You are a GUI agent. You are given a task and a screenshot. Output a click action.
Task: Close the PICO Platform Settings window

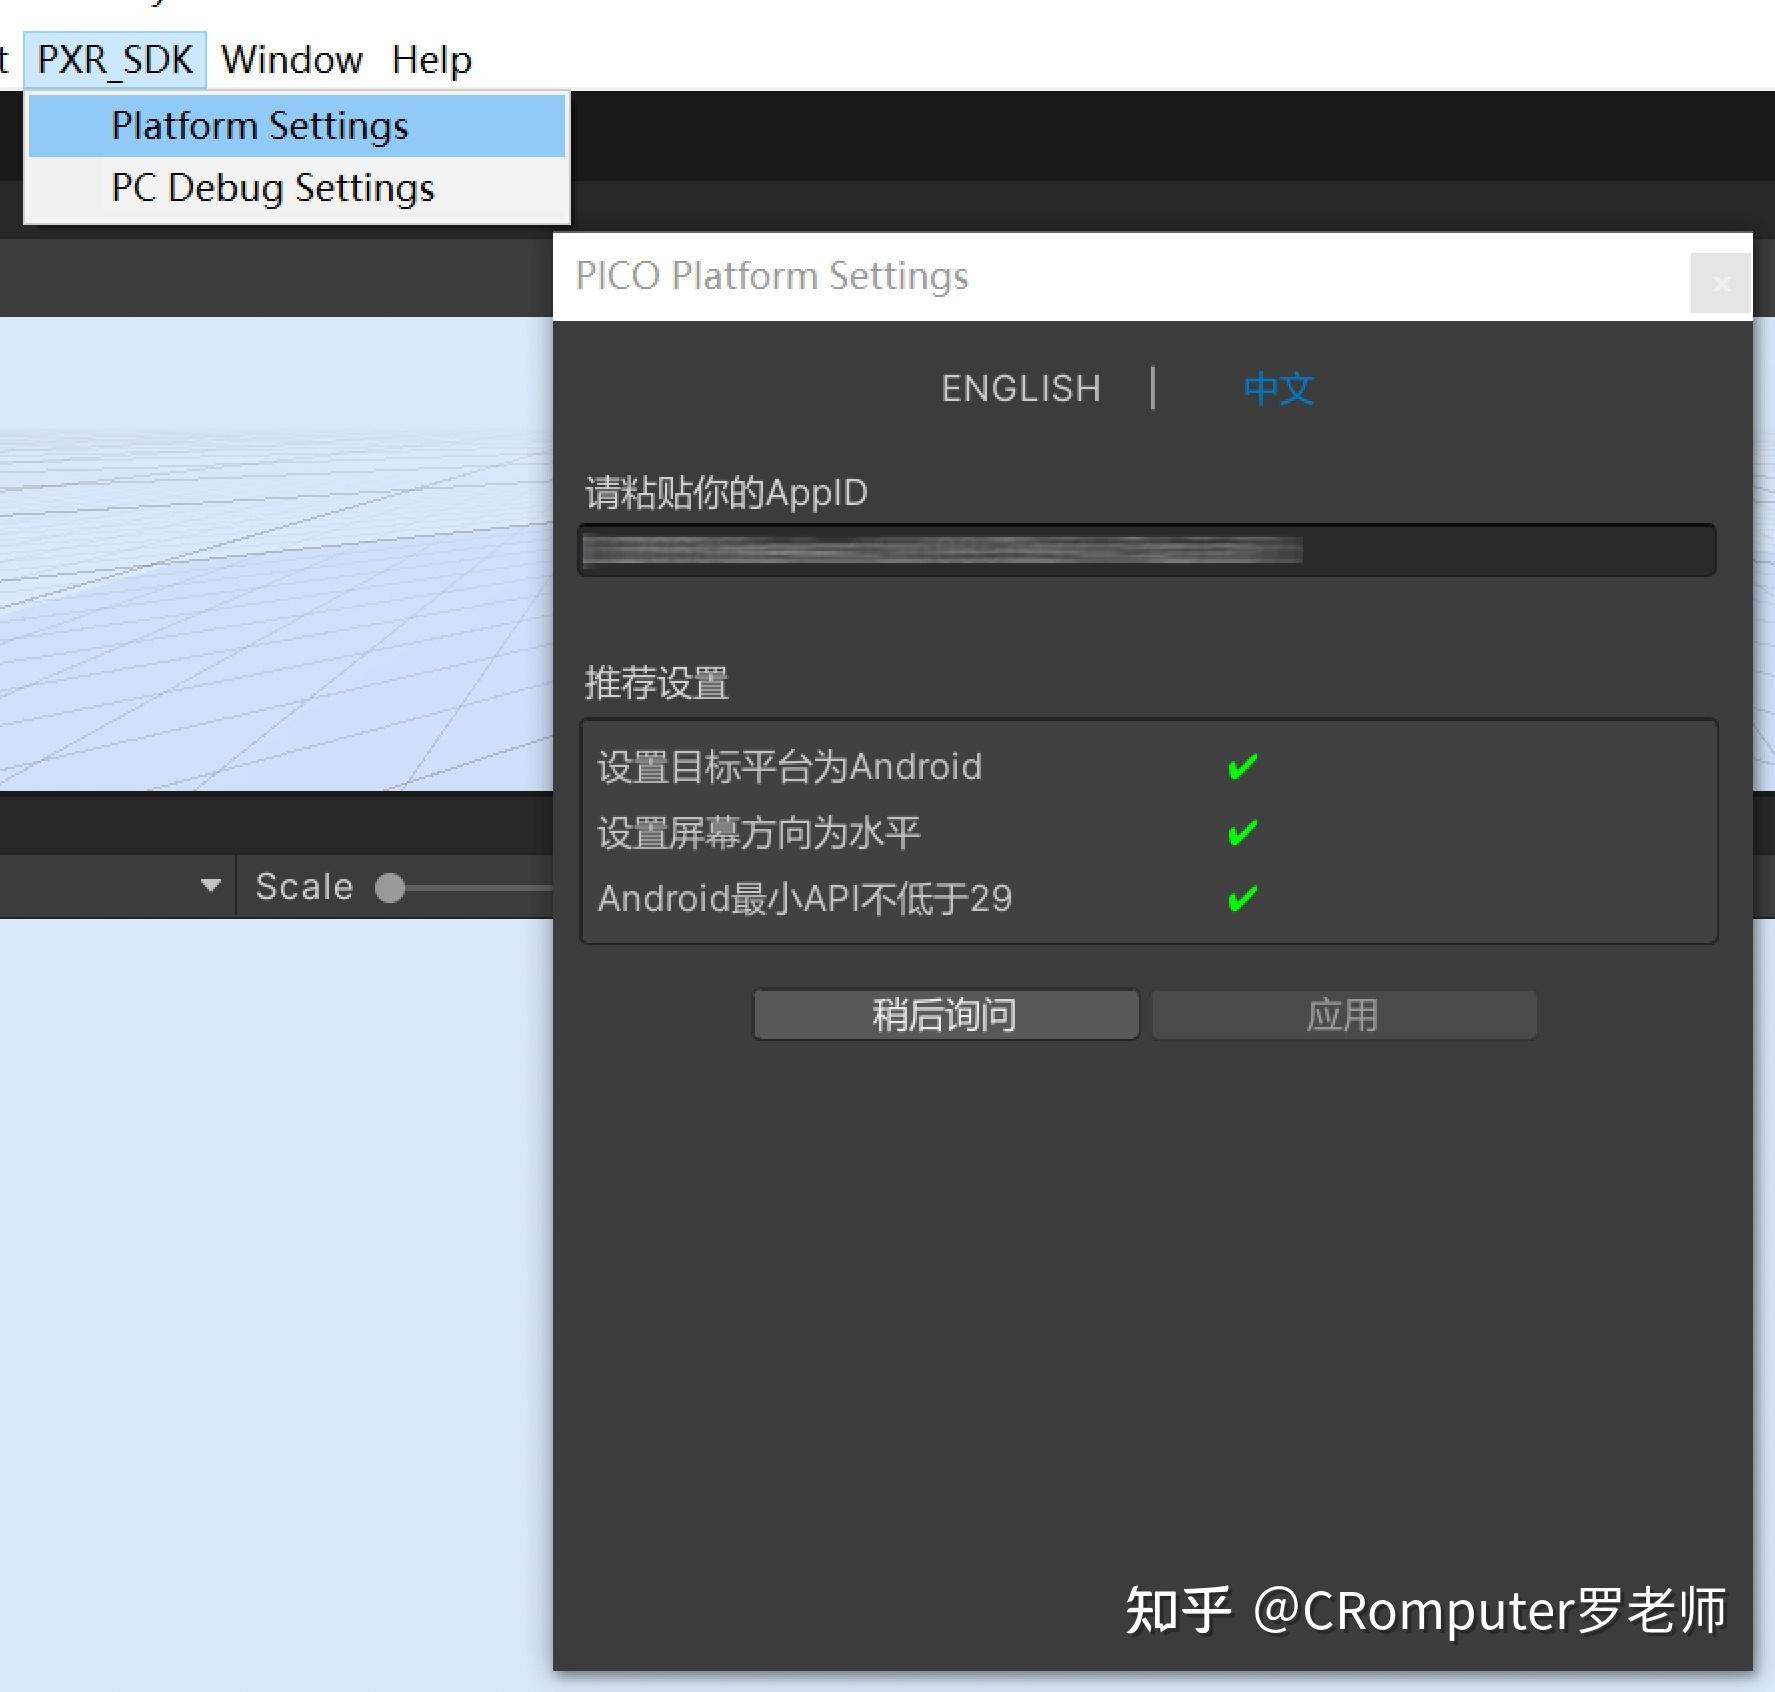point(1720,283)
